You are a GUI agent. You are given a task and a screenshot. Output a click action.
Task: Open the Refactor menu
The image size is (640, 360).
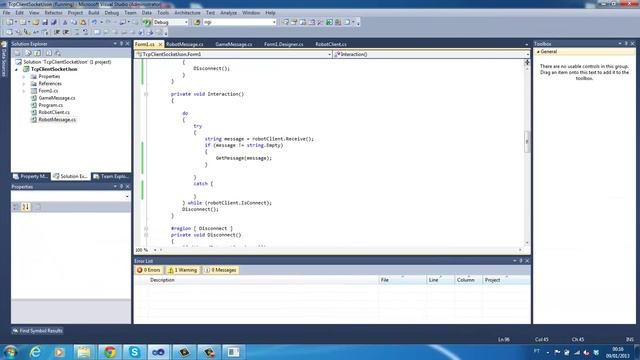[x=53, y=13]
